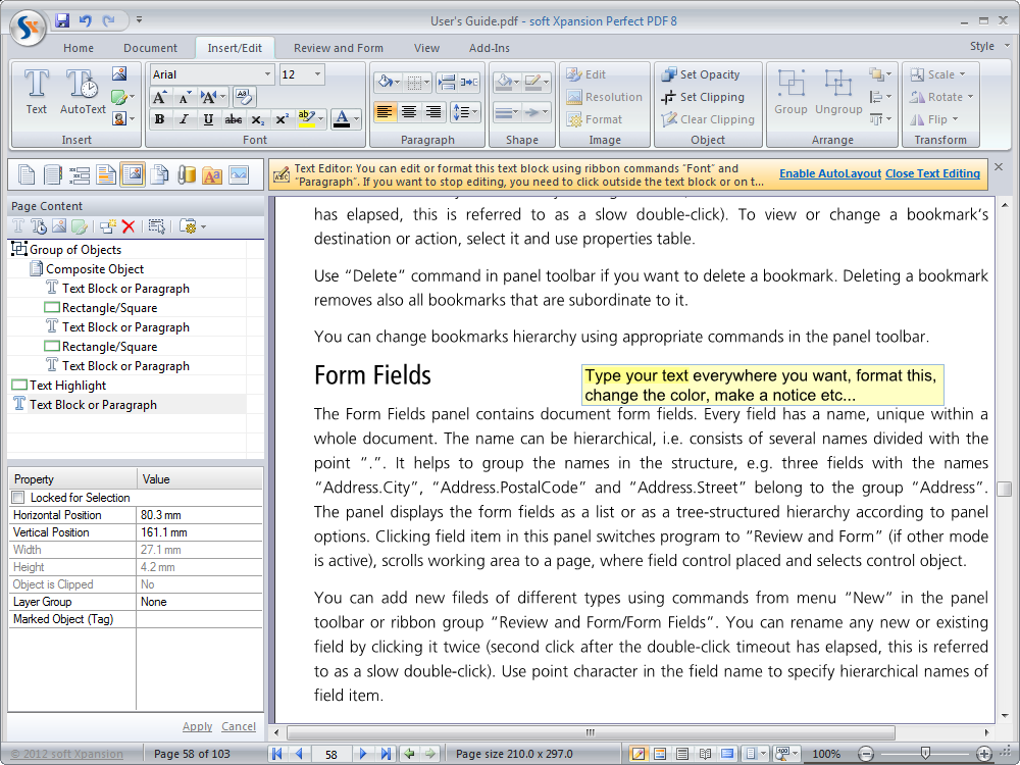The image size is (1020, 765).
Task: Switch to the Review and Form tab
Action: pyautogui.click(x=338, y=48)
